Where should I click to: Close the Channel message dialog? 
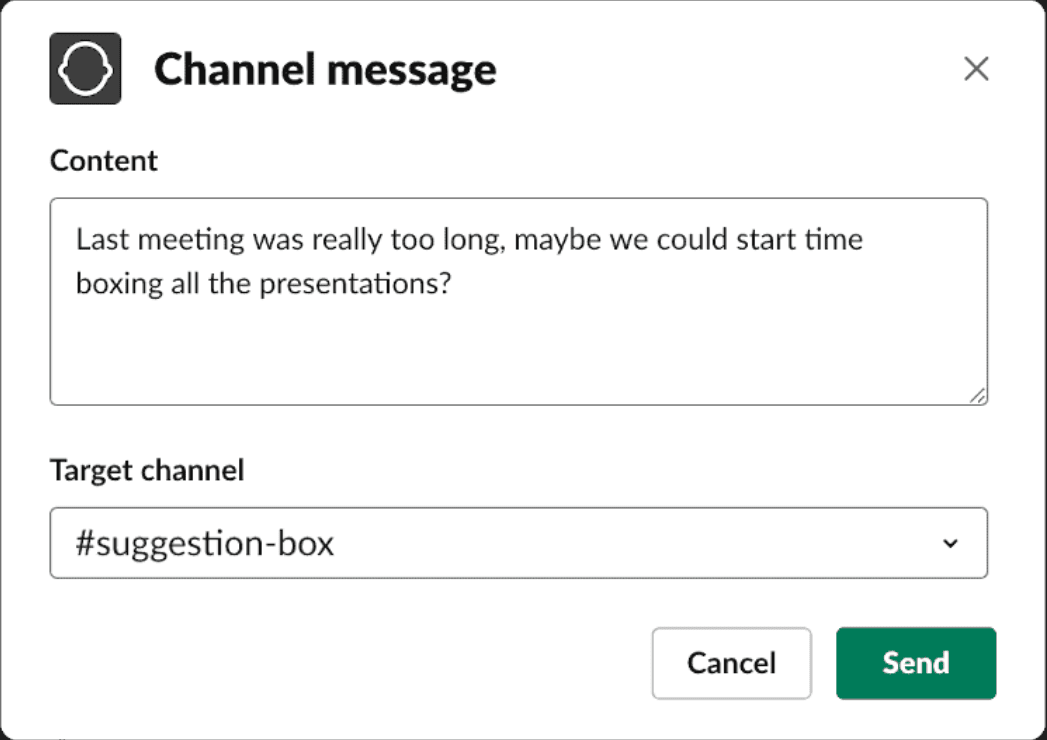pos(975,68)
